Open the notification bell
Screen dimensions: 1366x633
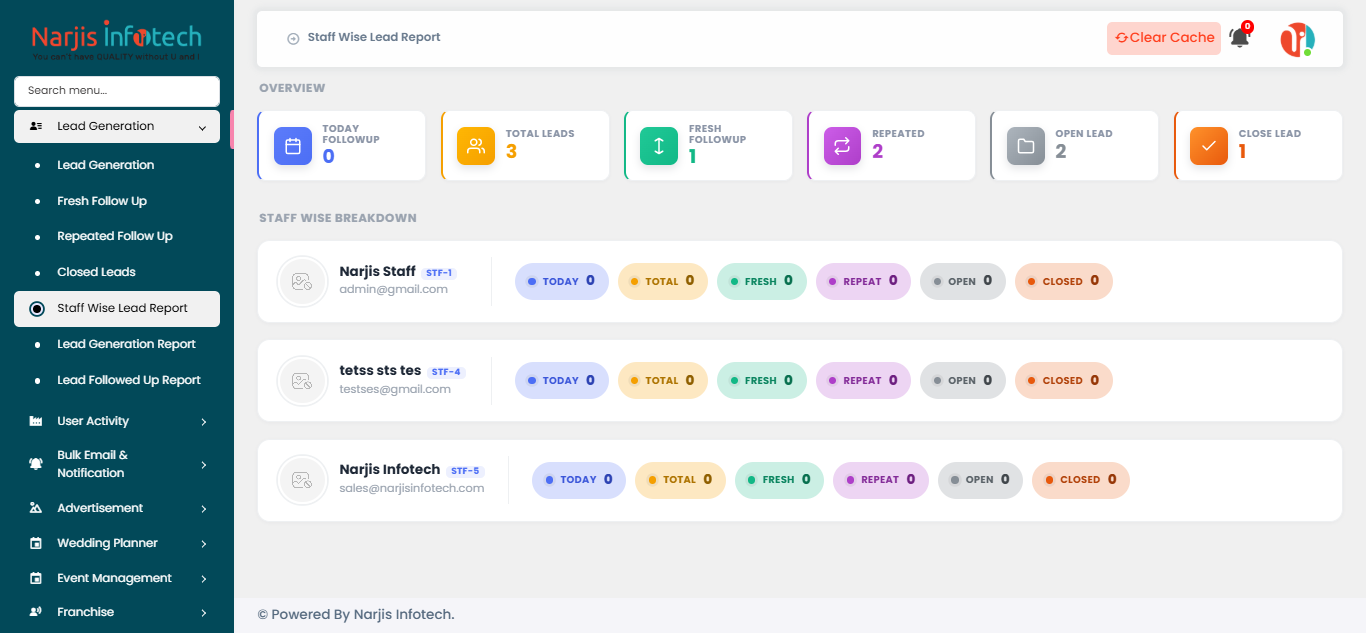pyautogui.click(x=1240, y=37)
